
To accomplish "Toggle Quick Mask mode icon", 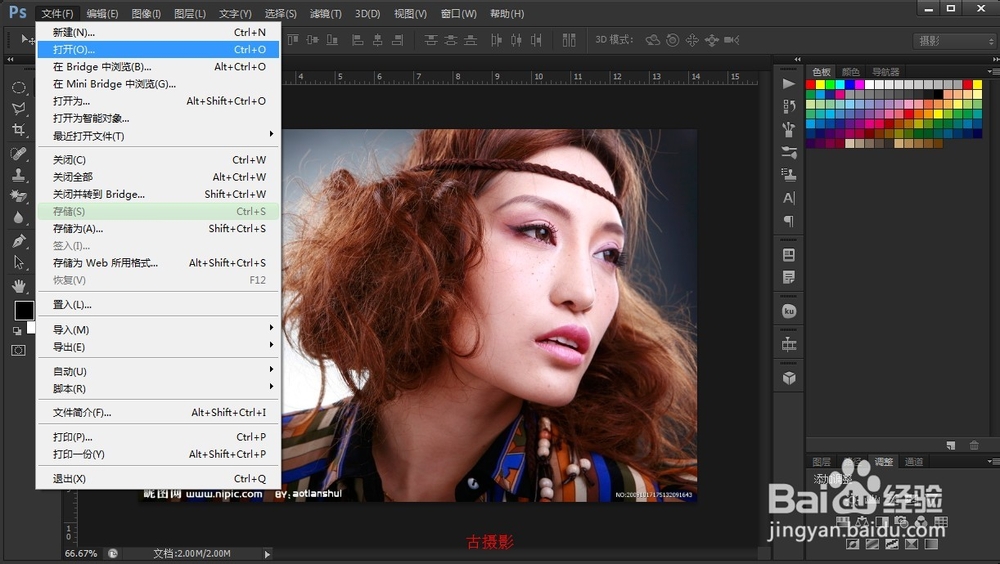I will [x=18, y=351].
